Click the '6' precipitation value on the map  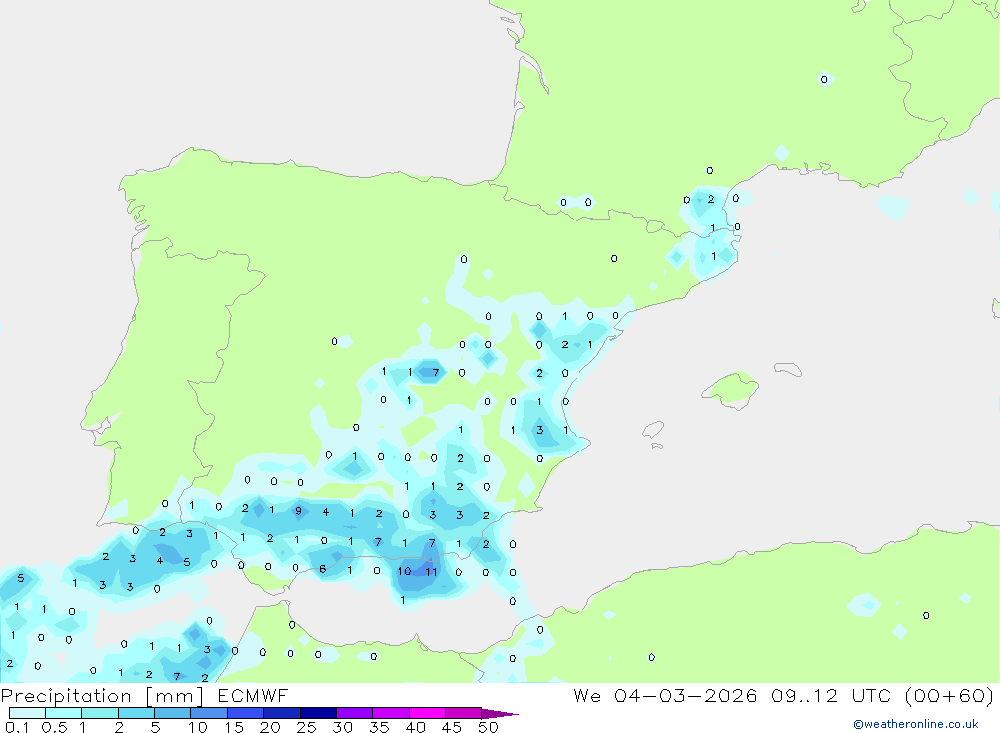[x=323, y=569]
